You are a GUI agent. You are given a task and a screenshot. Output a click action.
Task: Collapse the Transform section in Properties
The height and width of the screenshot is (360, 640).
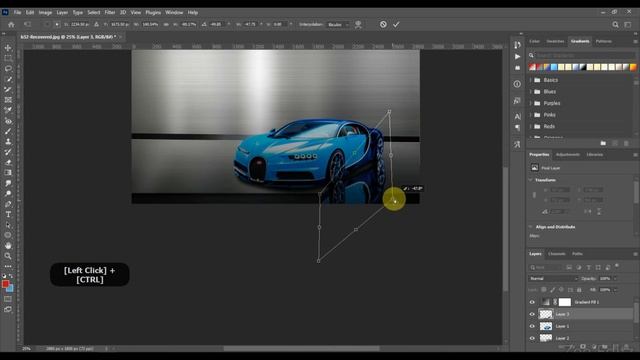pos(531,180)
